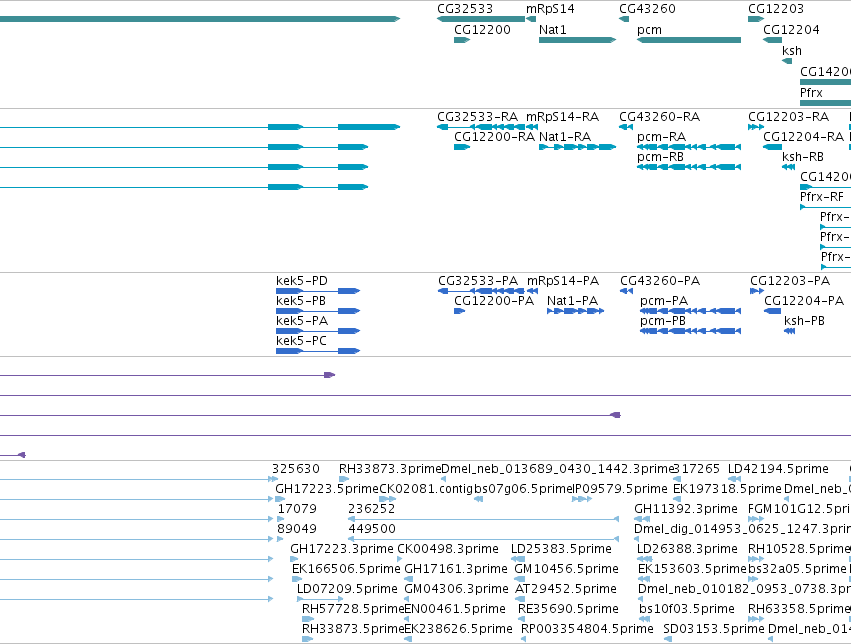Open the CG12203 gene label in the top track
The width and height of the screenshot is (851, 644).
776,9
